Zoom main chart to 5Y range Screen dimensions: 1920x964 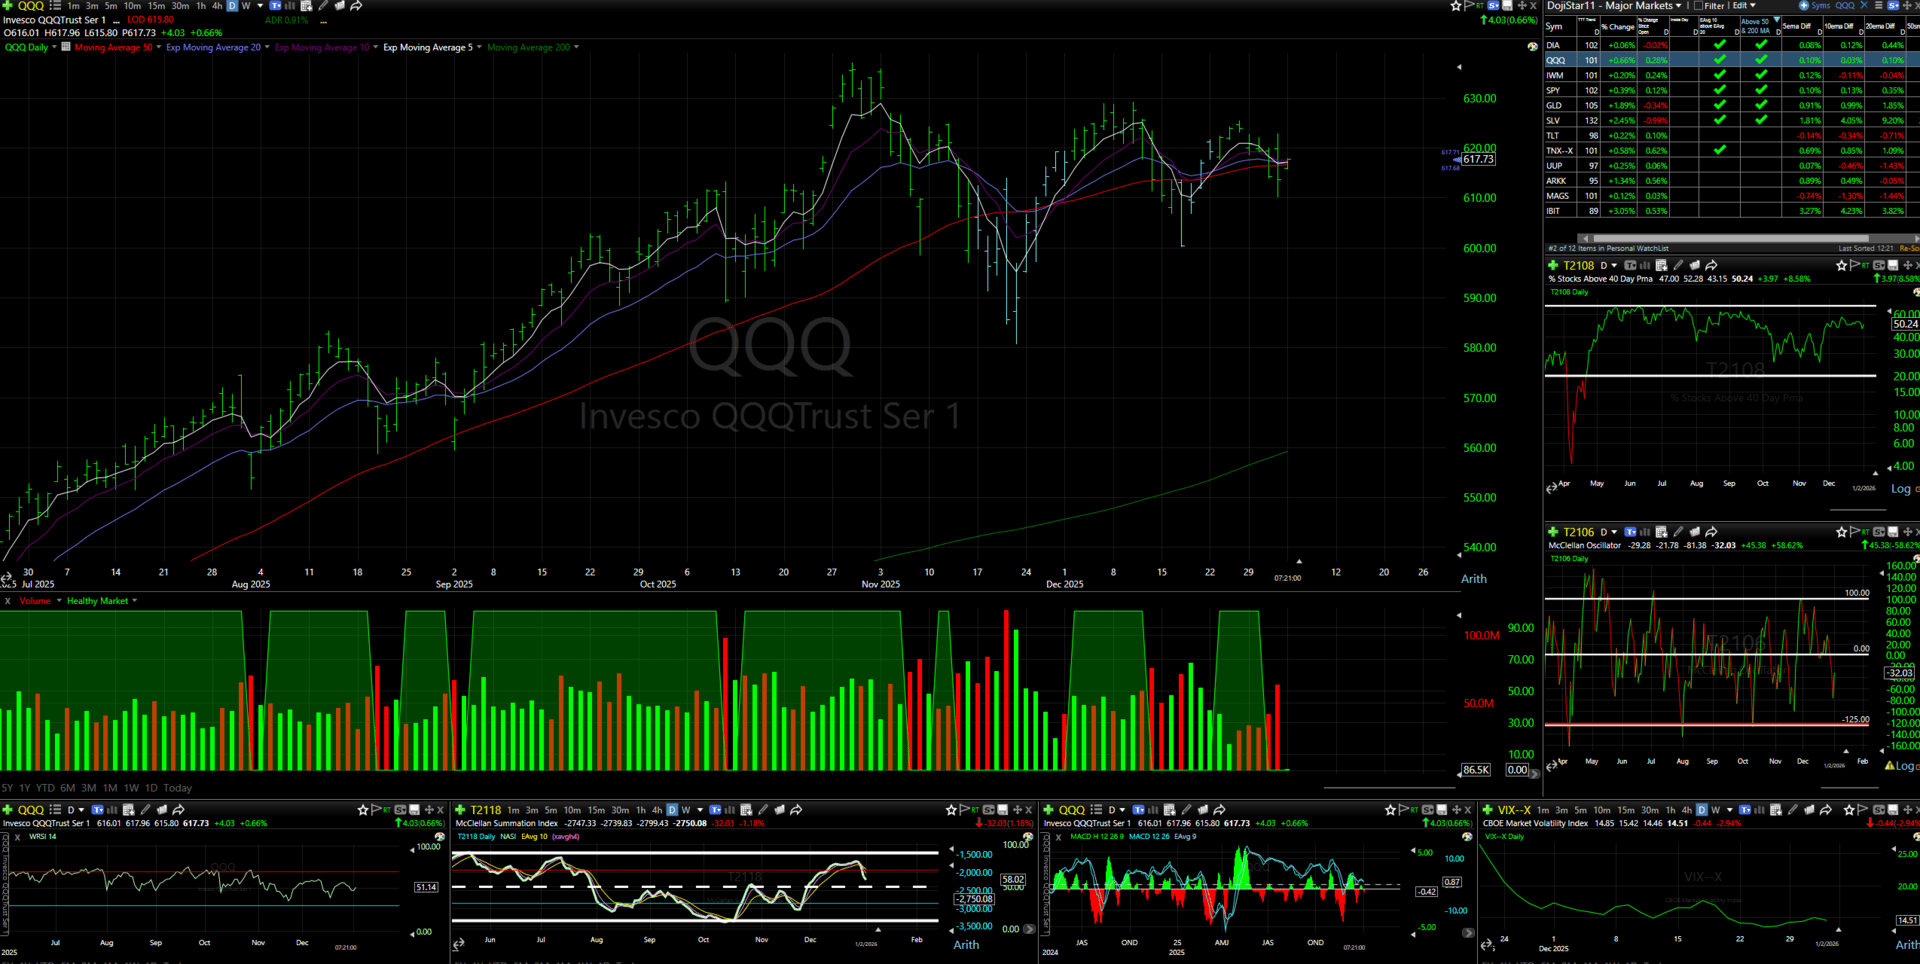pyautogui.click(x=8, y=788)
